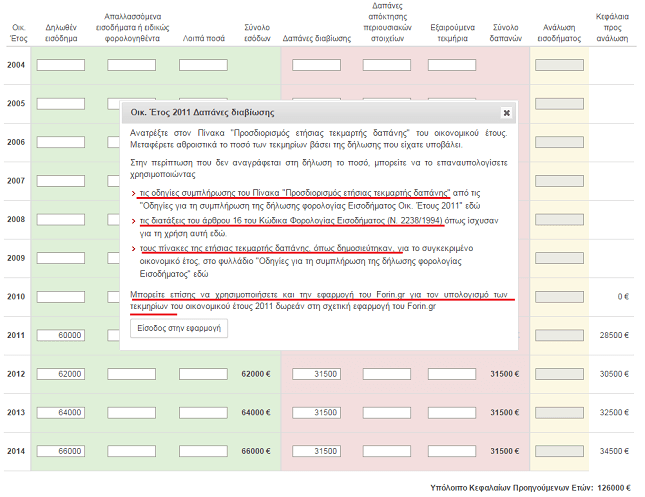Click 2014 Λοιπά ποσά input field
The height and width of the screenshot is (497, 645).
click(x=203, y=451)
